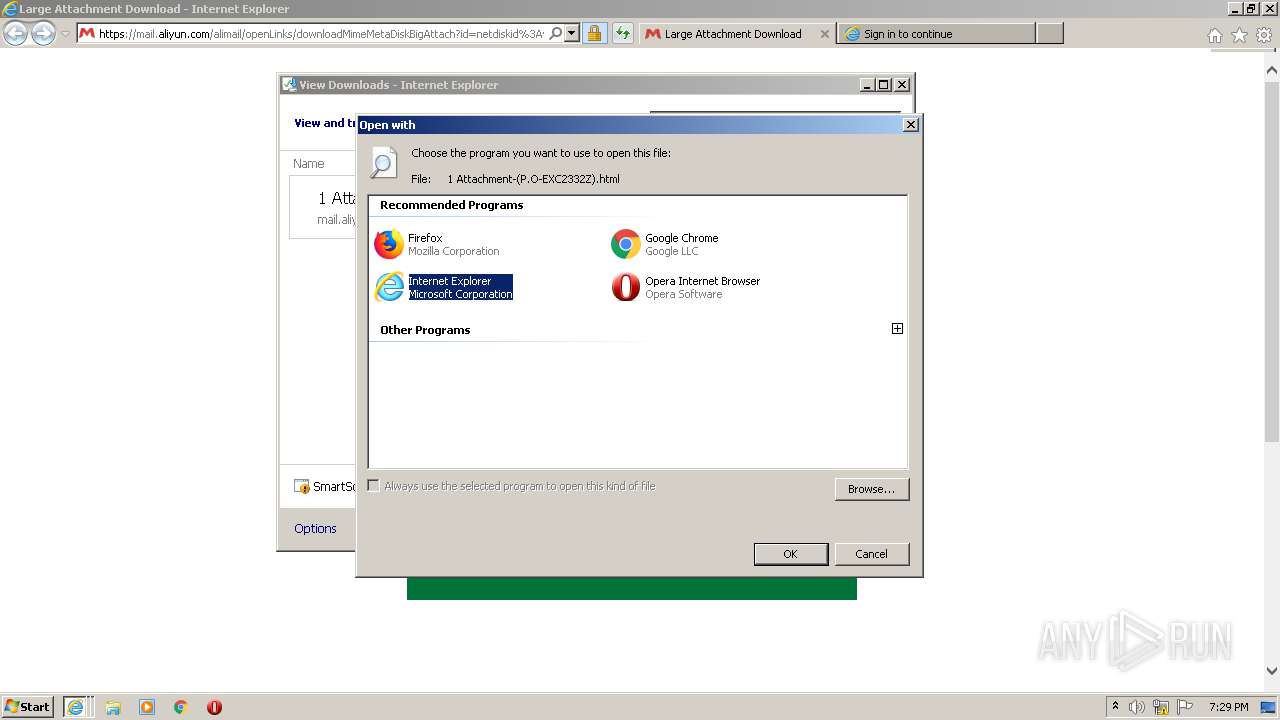
Task: Open Windows Explorer folder taskbar icon
Action: (x=113, y=707)
